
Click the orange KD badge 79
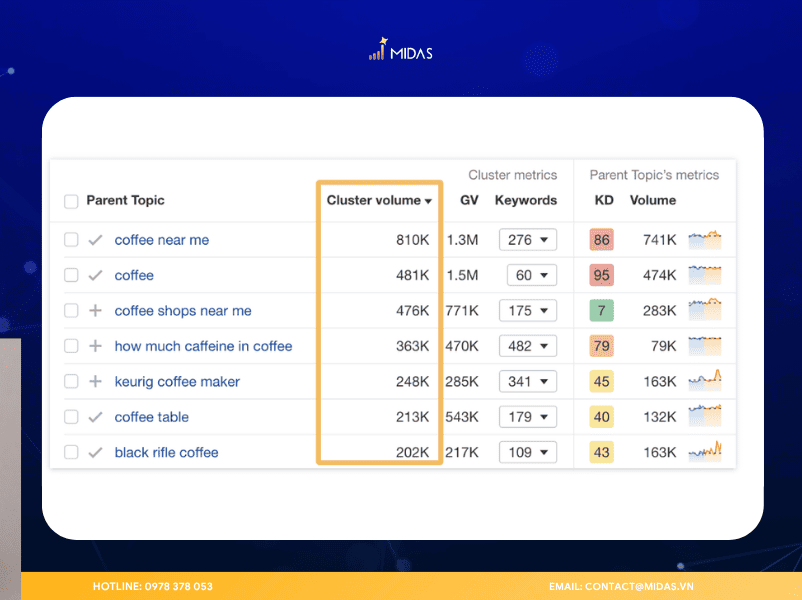602,346
